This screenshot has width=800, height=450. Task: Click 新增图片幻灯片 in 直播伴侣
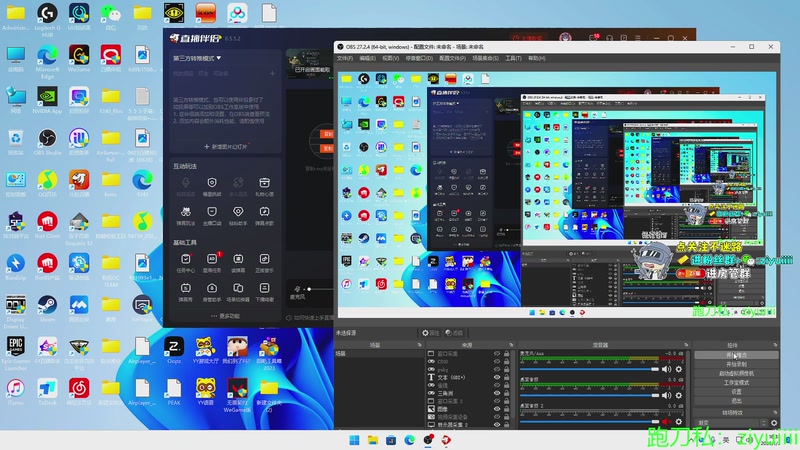(226, 146)
